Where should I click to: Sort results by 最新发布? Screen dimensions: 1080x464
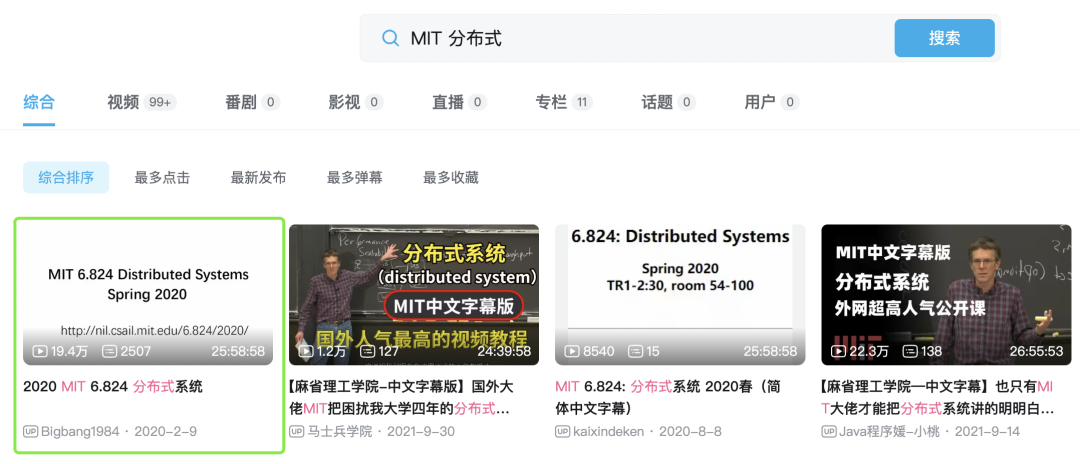pyautogui.click(x=258, y=178)
